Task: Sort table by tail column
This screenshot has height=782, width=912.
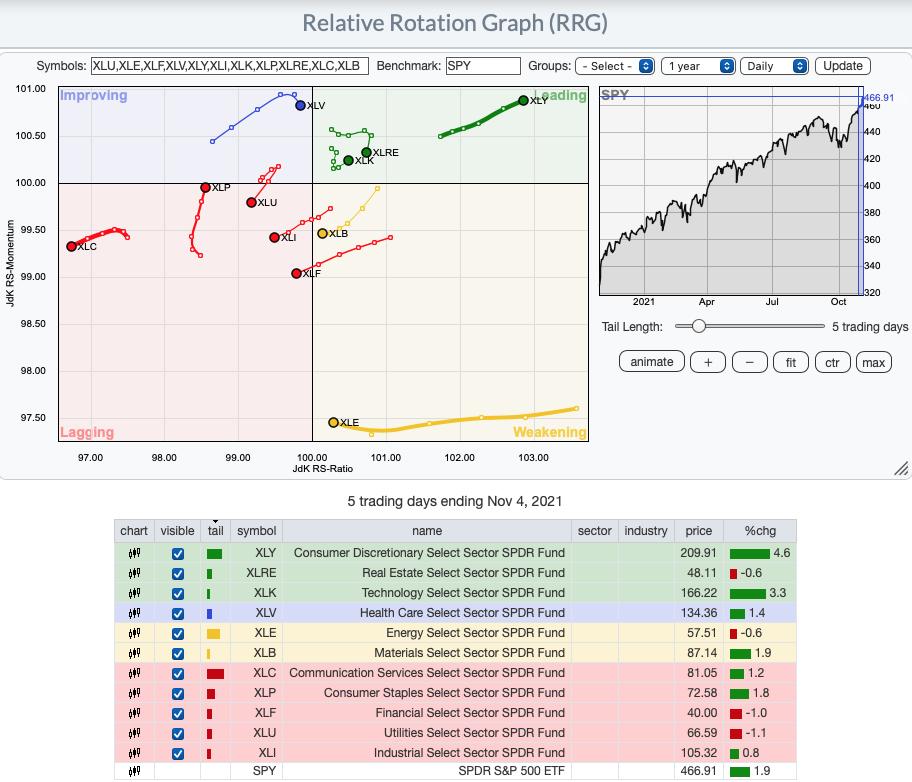Action: coord(216,531)
